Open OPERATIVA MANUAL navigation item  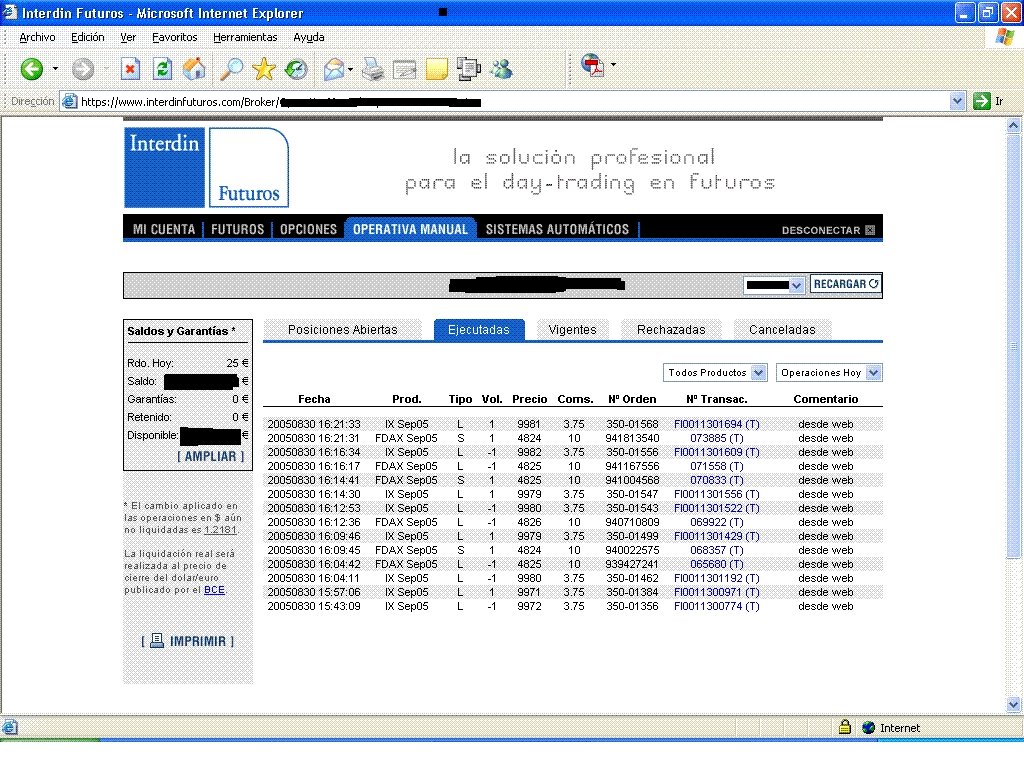point(410,229)
